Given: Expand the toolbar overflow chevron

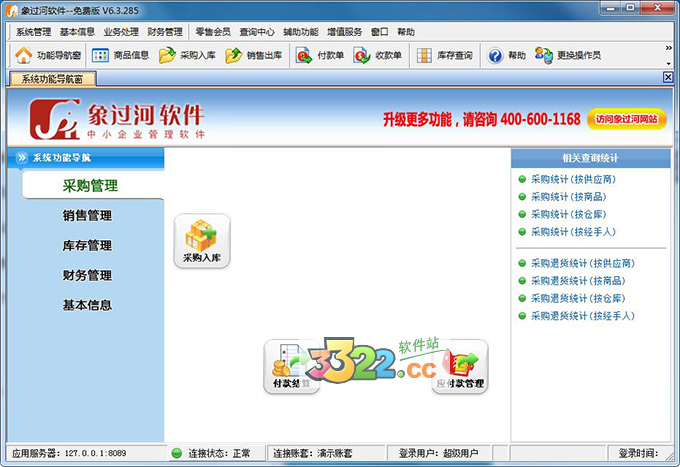Looking at the screenshot, I should [668, 48].
